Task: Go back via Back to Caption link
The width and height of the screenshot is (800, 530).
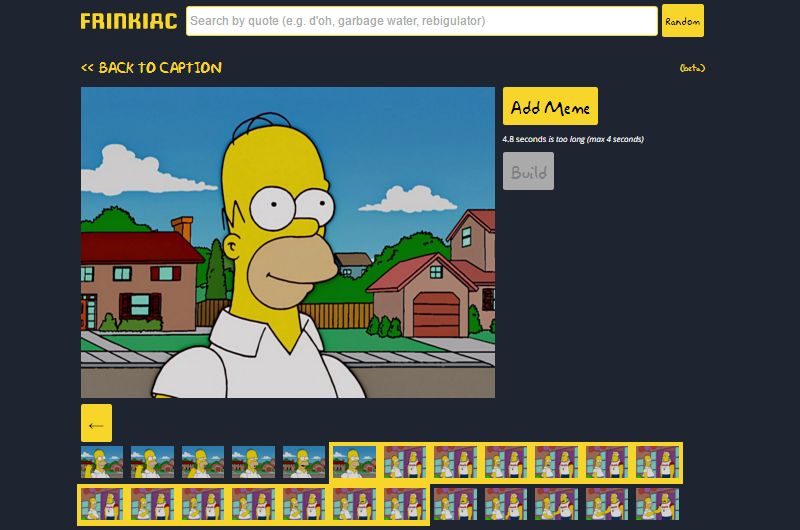Action: (x=151, y=68)
